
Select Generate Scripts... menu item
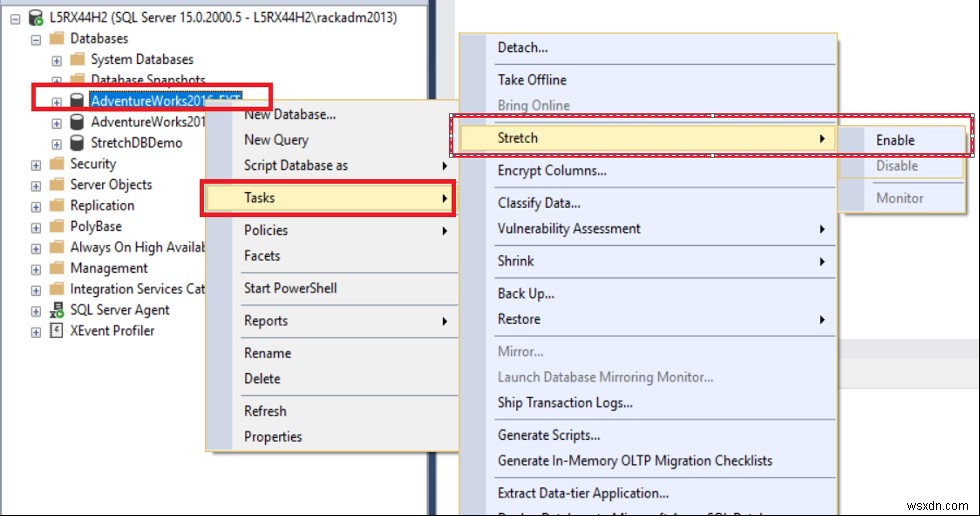[x=649, y=435]
